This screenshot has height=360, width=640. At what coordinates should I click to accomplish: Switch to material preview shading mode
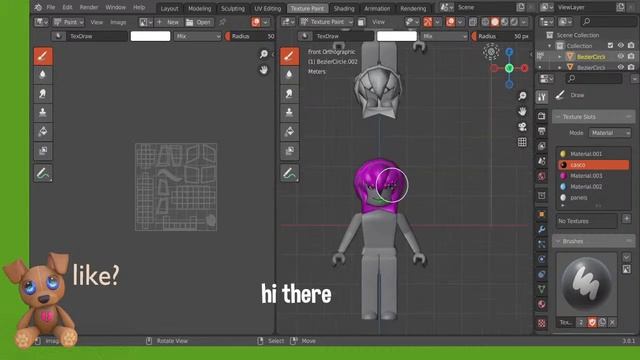[x=504, y=22]
